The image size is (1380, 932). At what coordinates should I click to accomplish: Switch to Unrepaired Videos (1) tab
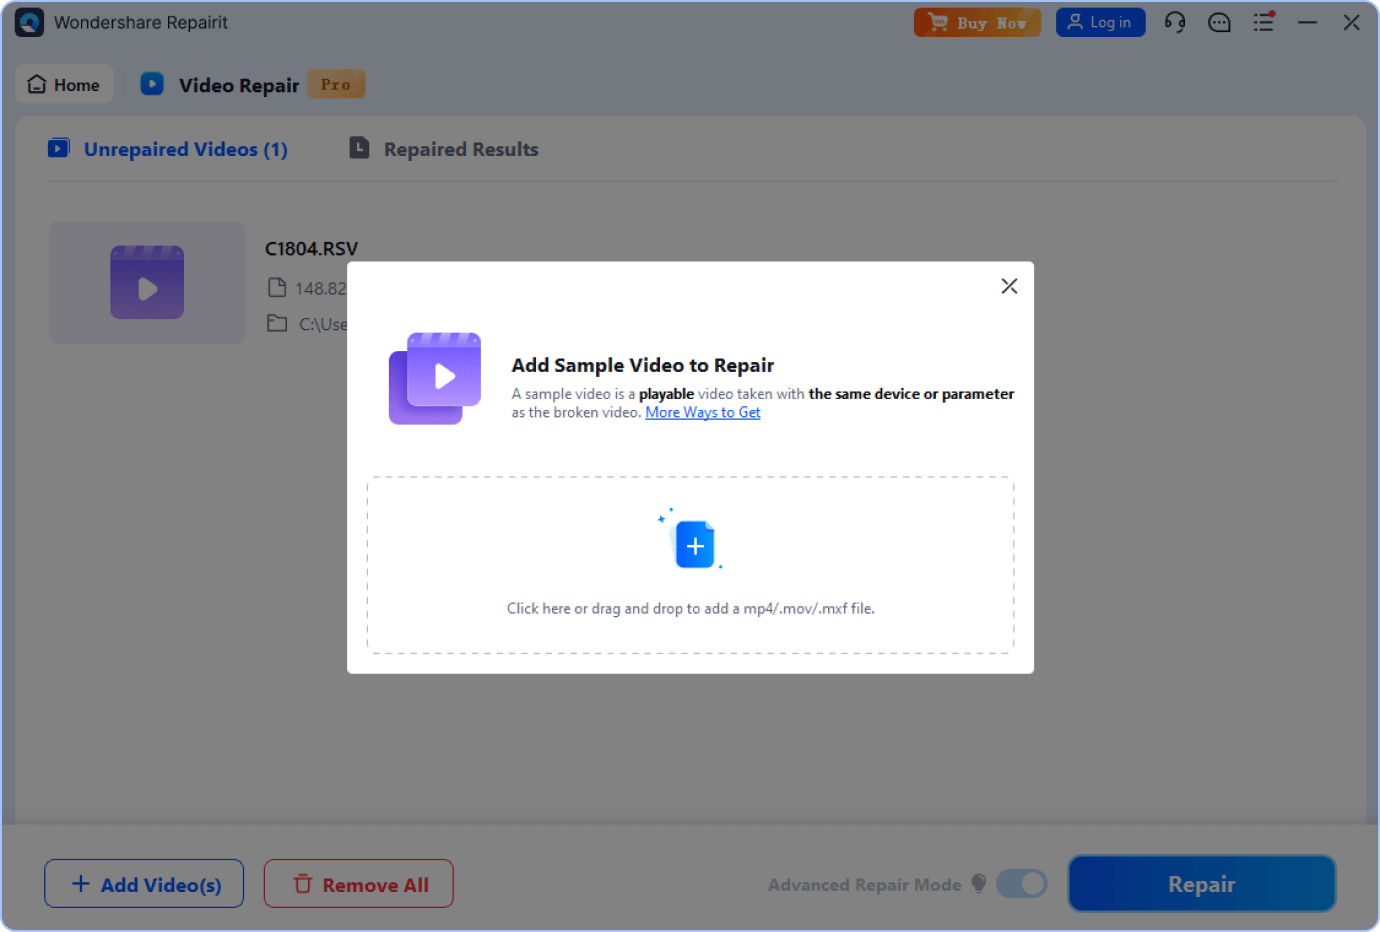[168, 149]
